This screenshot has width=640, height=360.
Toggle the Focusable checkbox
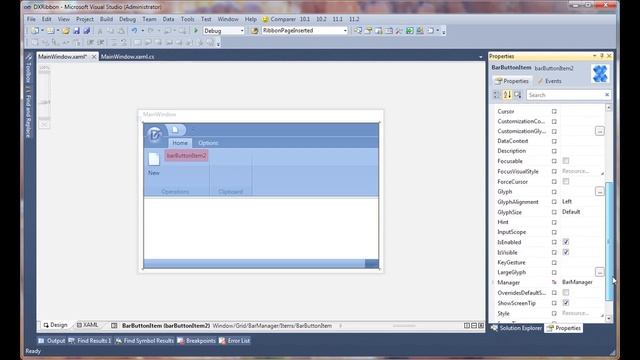click(x=566, y=161)
